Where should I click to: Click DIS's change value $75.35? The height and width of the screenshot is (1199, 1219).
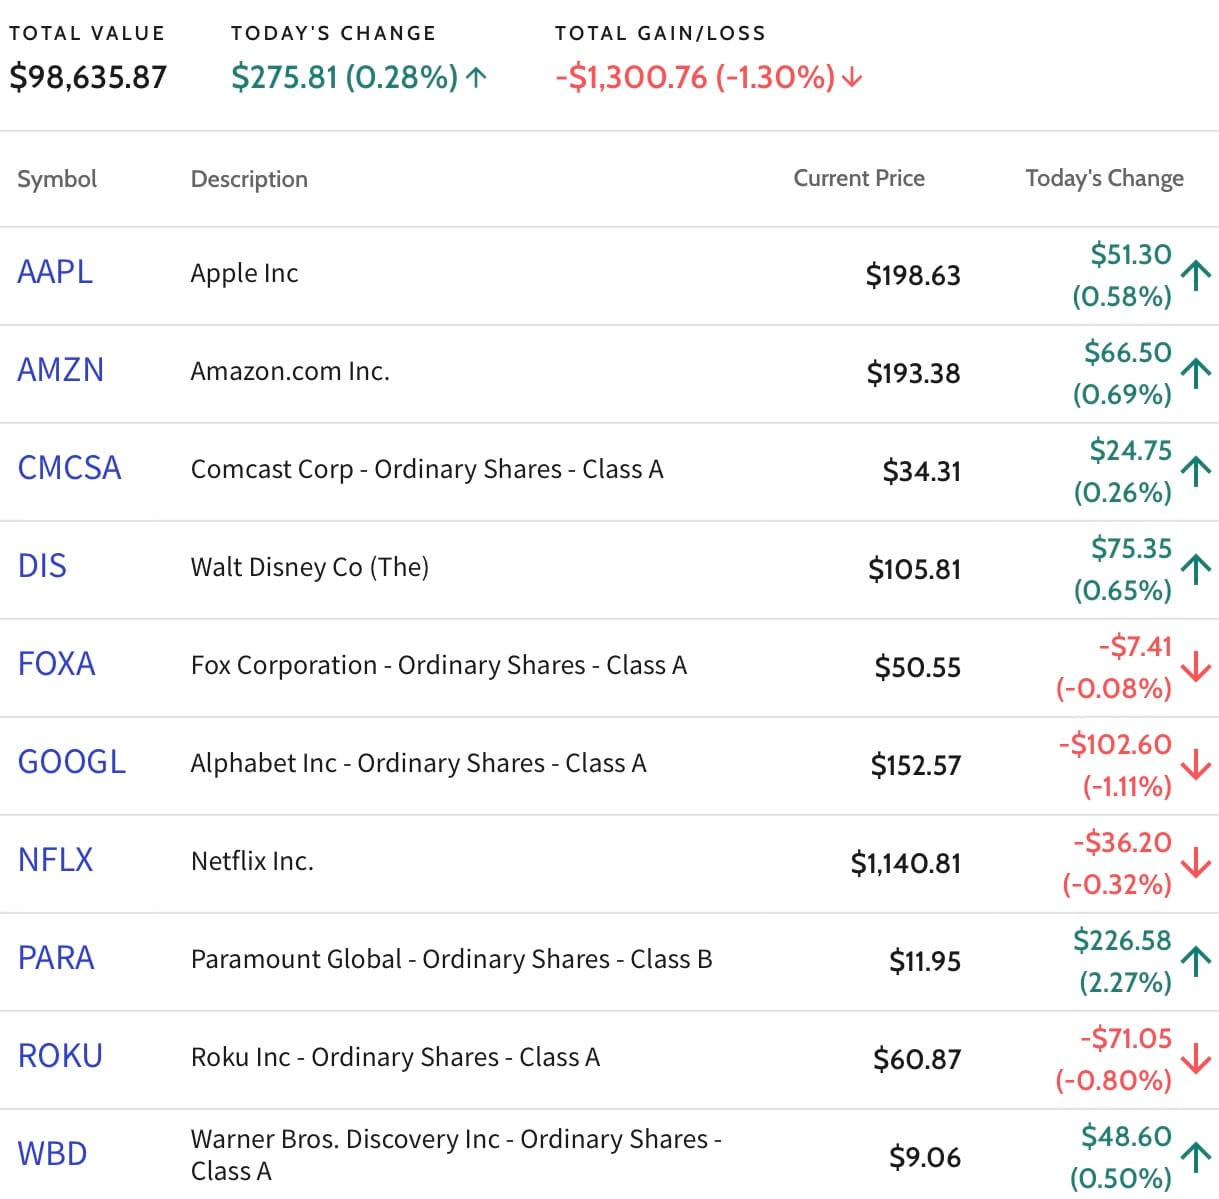[x=1131, y=548]
